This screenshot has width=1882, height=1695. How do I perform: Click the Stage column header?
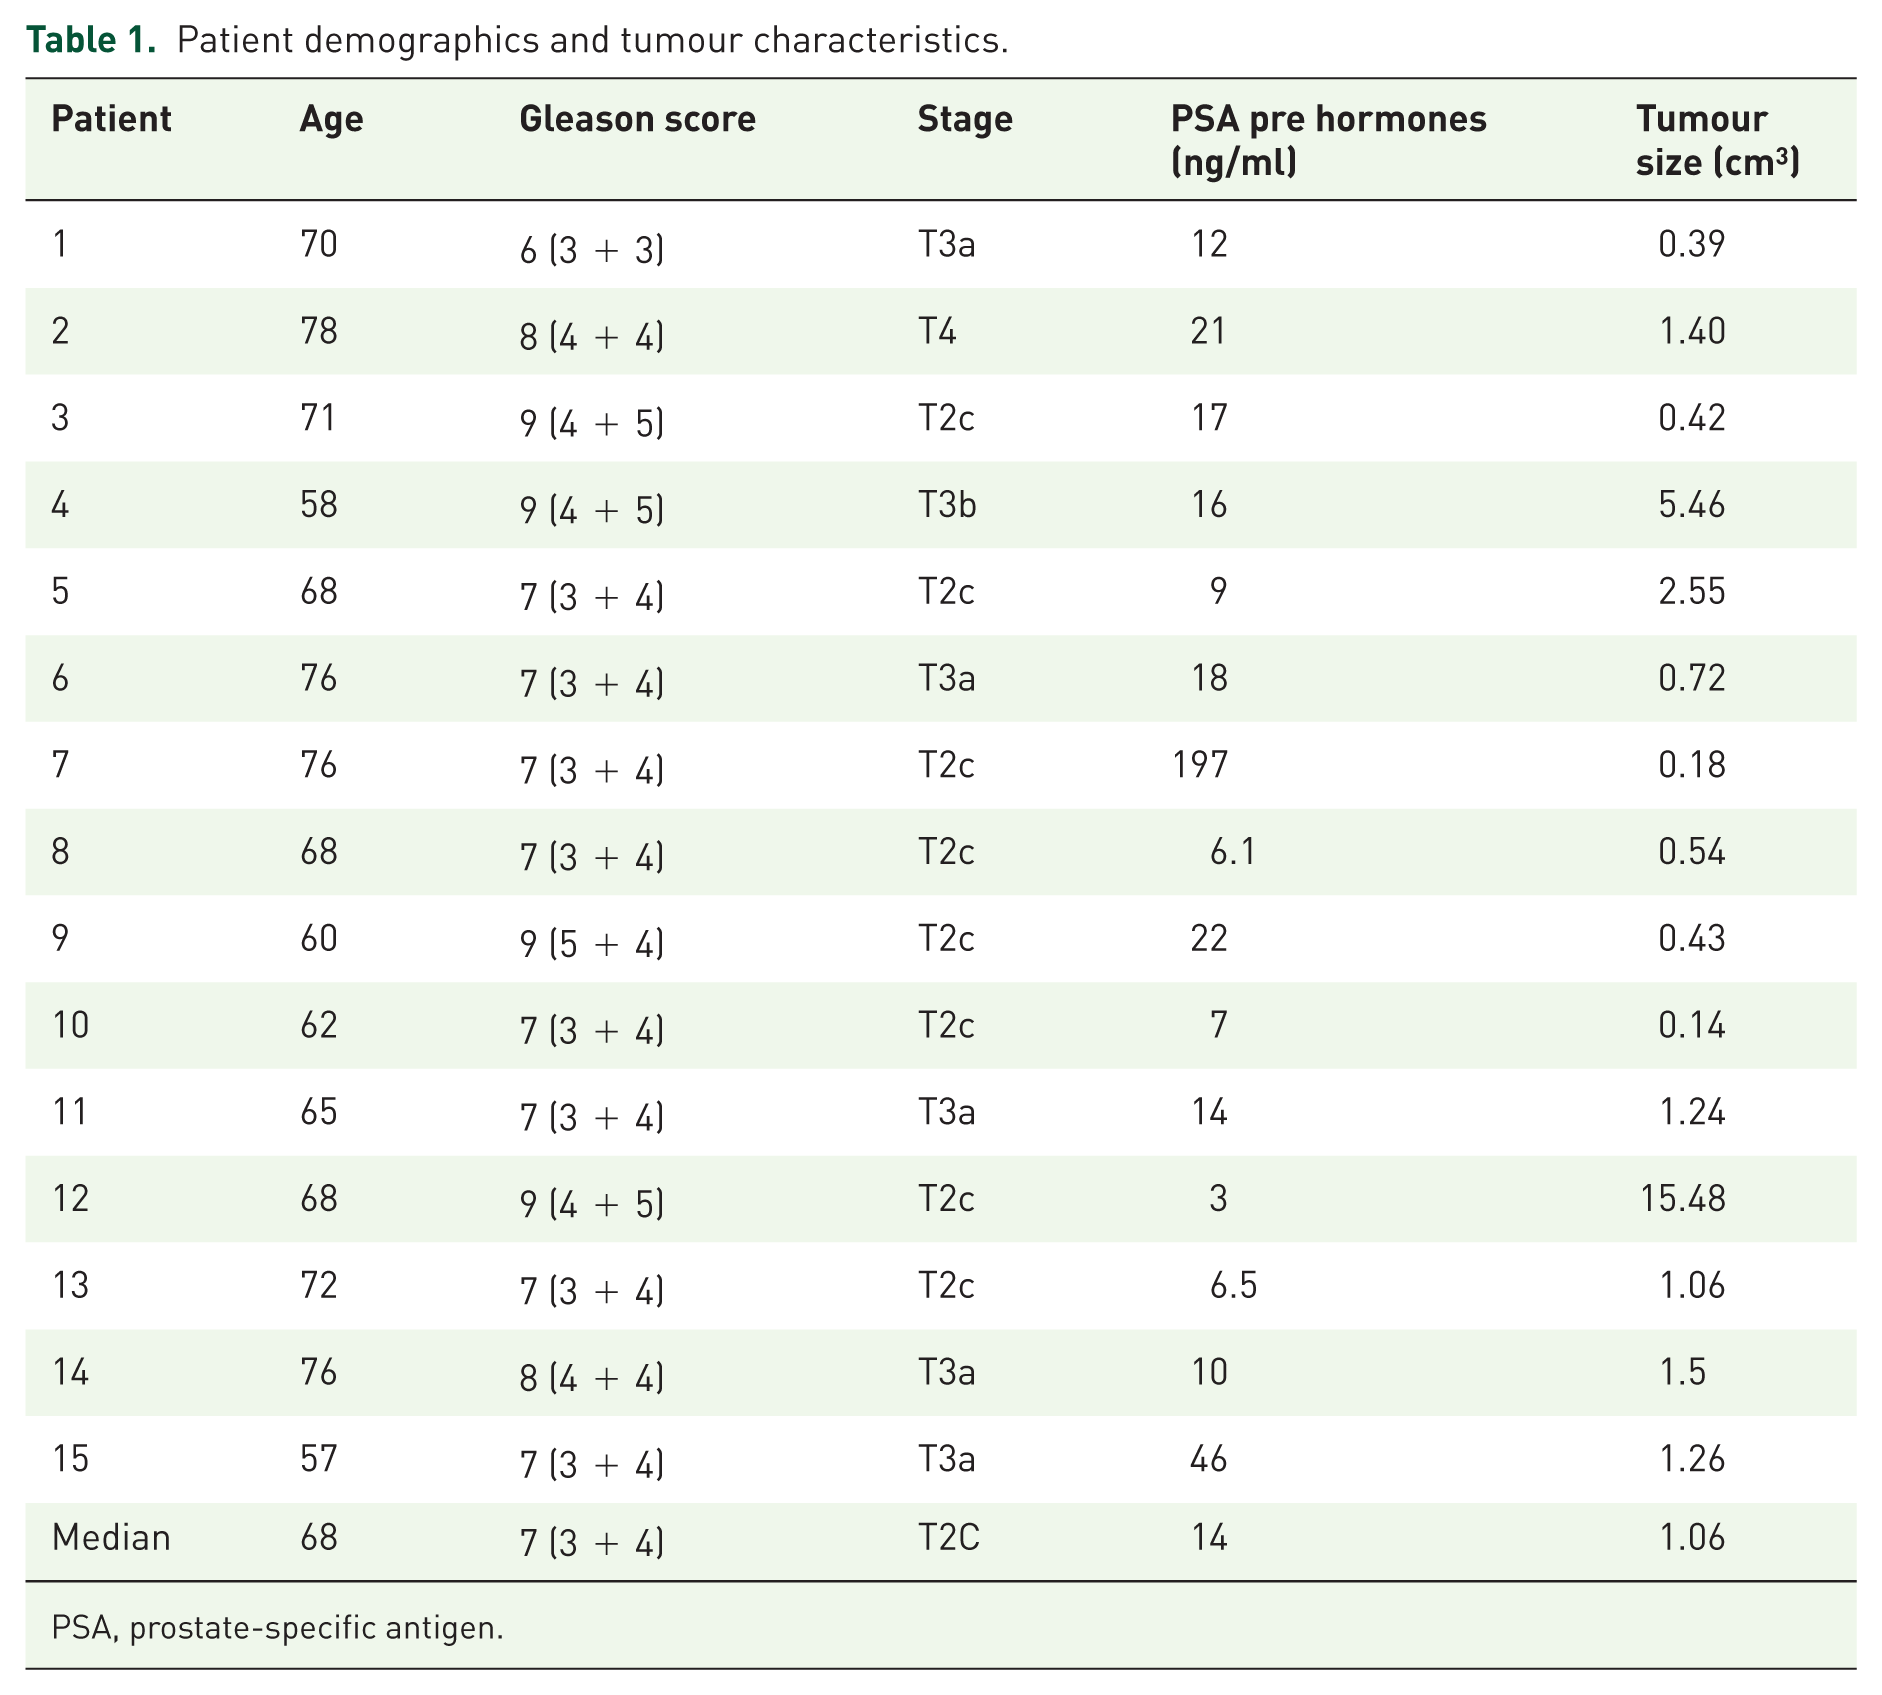965,119
